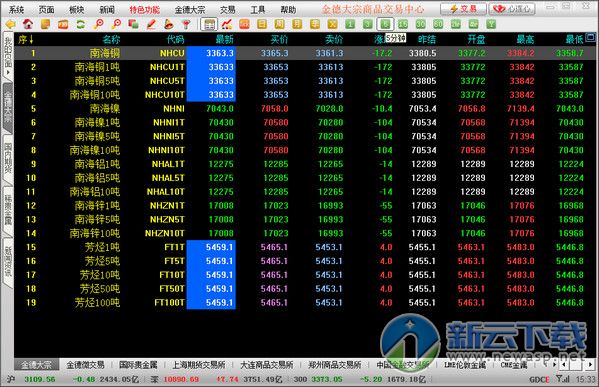
Task: Click the 最高 column header
Action: click(x=525, y=39)
